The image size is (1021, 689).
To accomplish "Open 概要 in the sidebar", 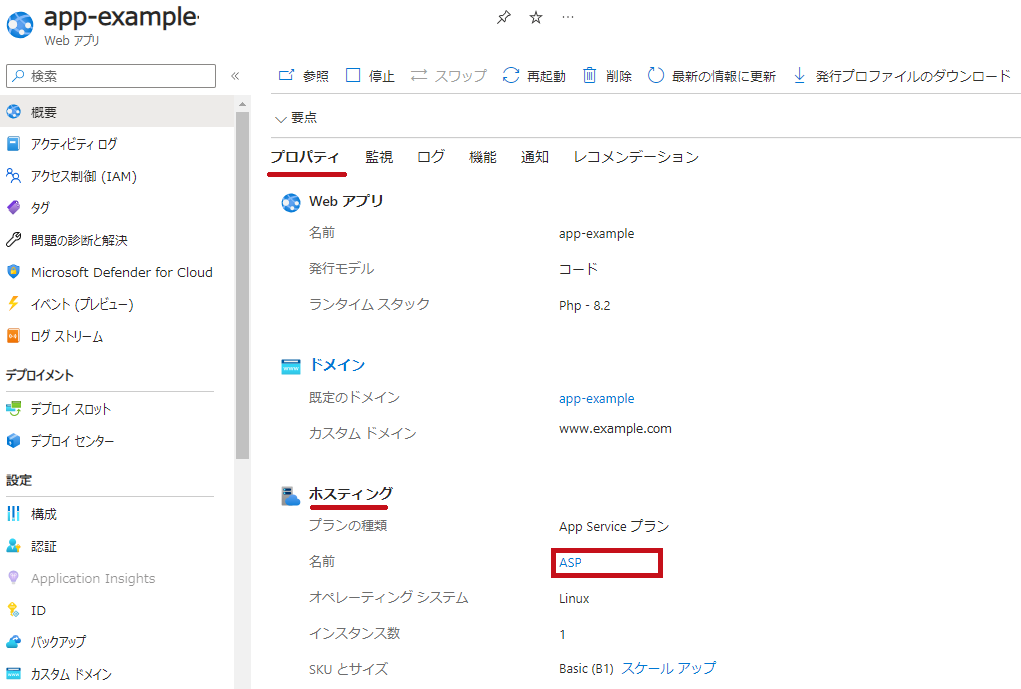I will click(x=117, y=112).
